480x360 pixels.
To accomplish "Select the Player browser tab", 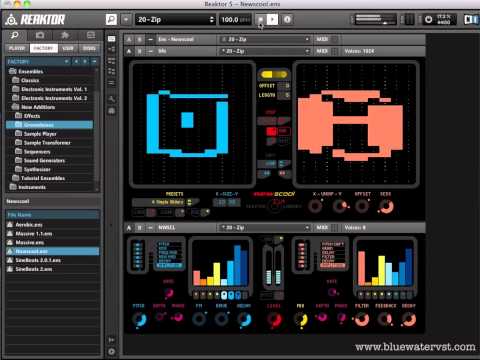I will tap(17, 48).
